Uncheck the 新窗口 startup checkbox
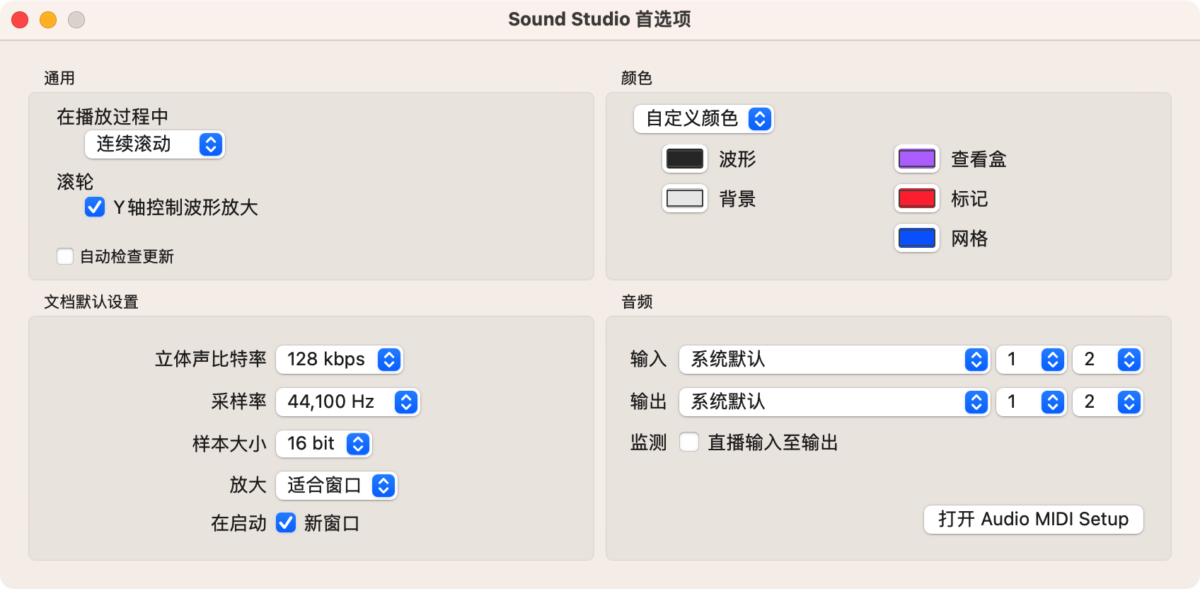The height and width of the screenshot is (589, 1200). [x=286, y=522]
